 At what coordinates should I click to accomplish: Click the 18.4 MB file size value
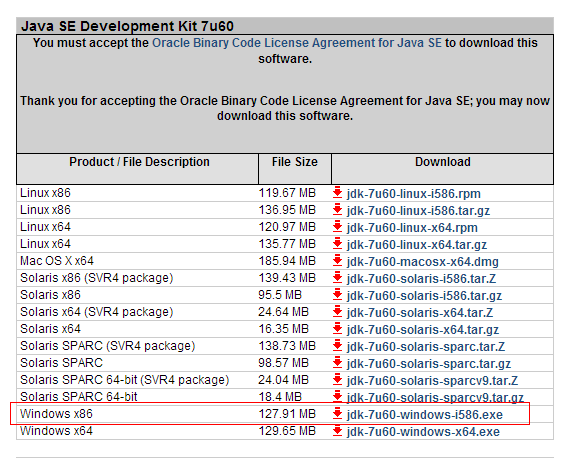280,397
